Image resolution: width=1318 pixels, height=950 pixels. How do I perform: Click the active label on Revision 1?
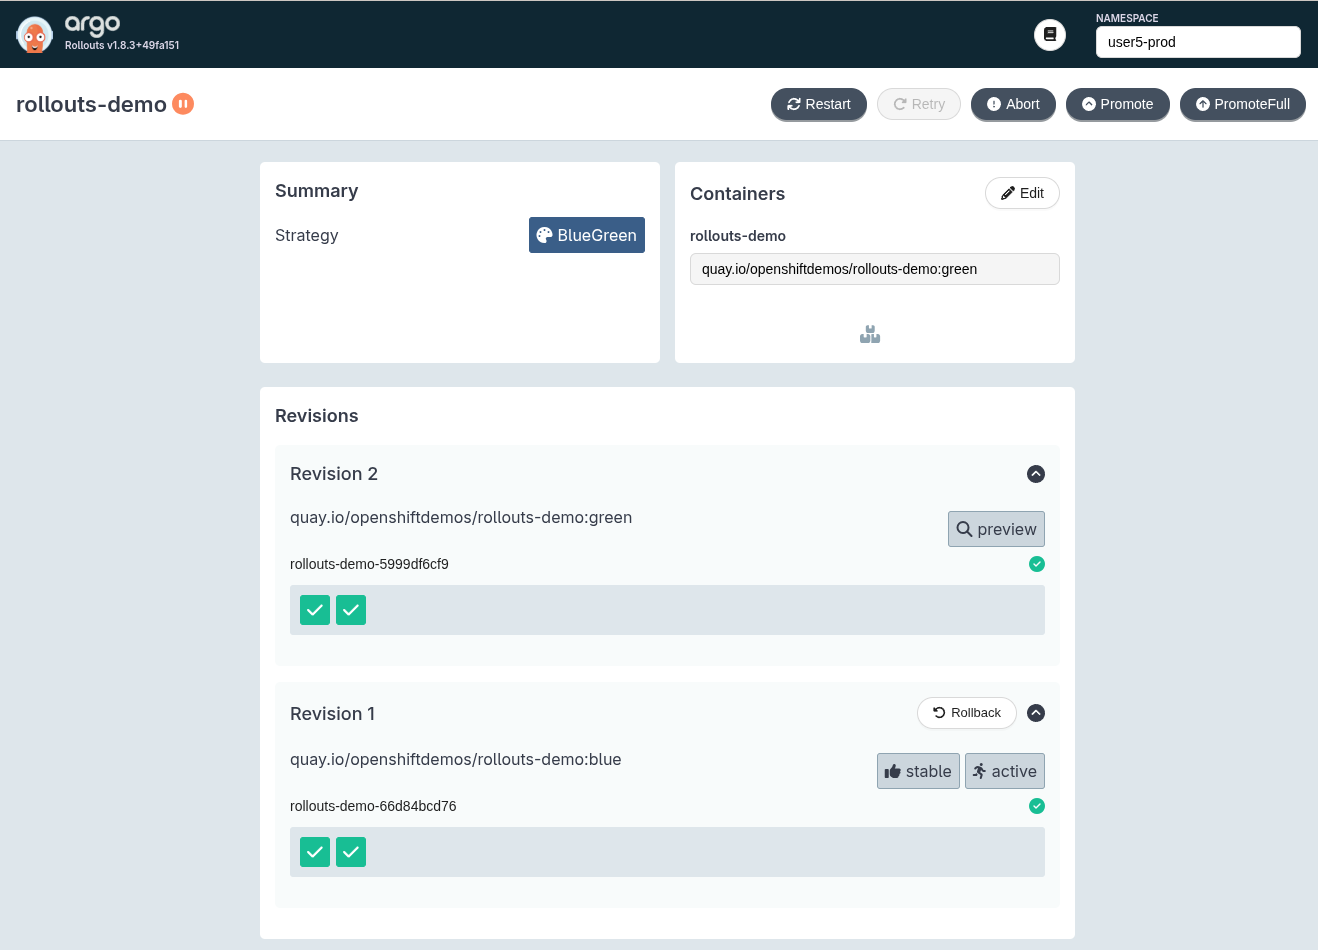point(1005,771)
